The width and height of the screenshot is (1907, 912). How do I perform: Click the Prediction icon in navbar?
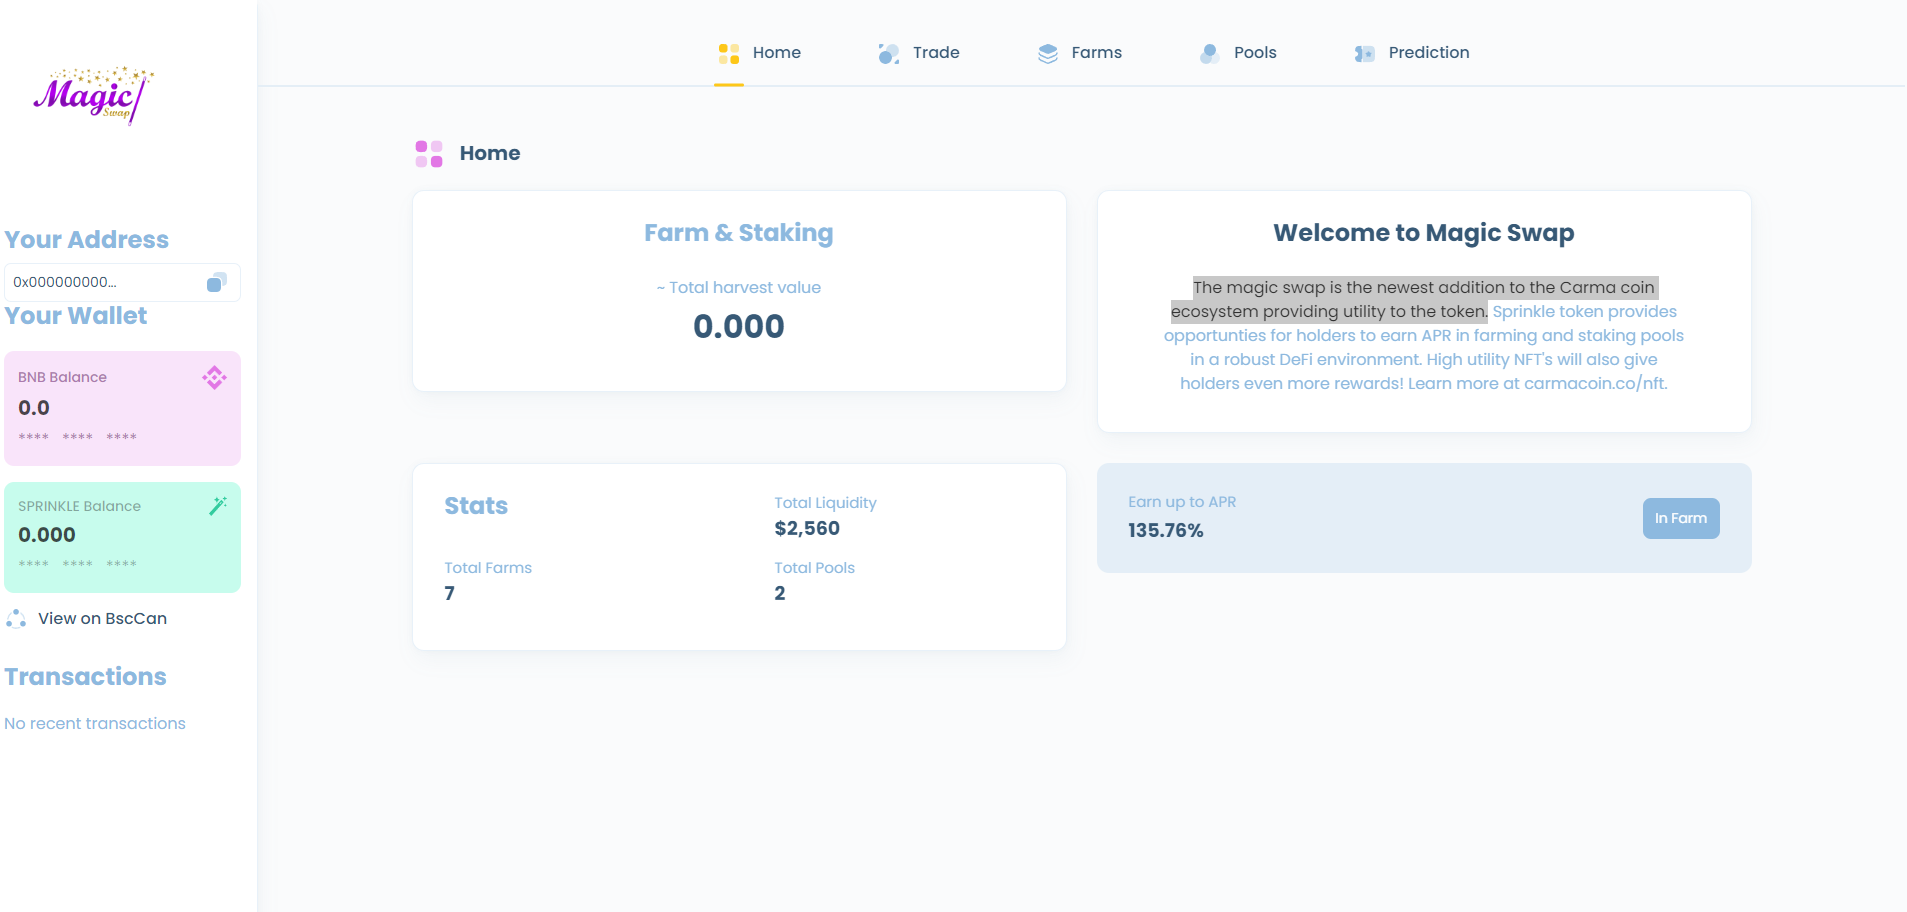pos(1364,54)
